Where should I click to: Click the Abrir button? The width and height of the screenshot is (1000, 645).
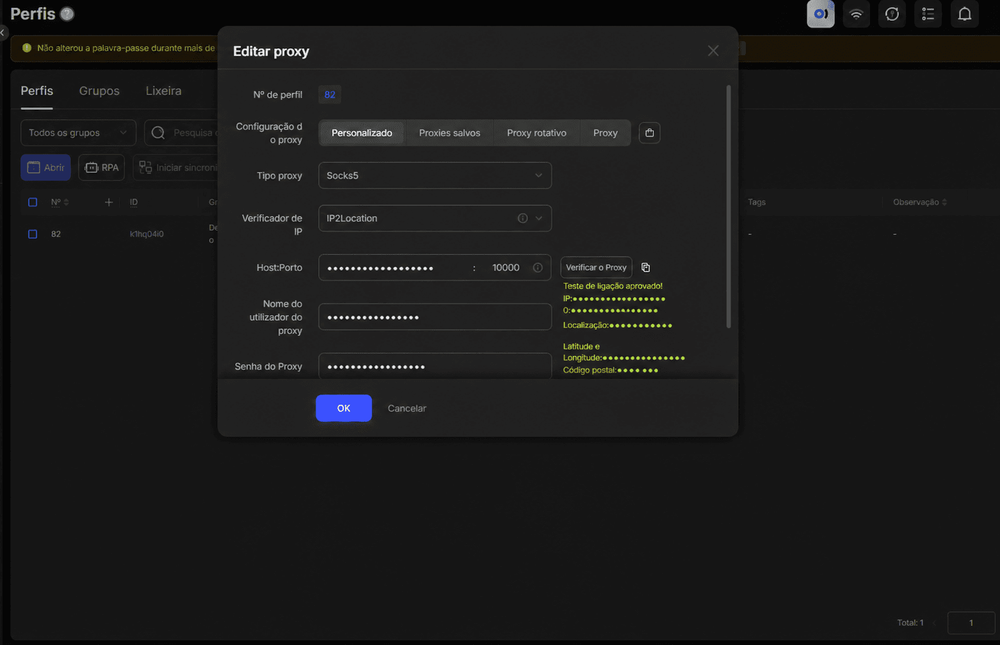tap(45, 167)
